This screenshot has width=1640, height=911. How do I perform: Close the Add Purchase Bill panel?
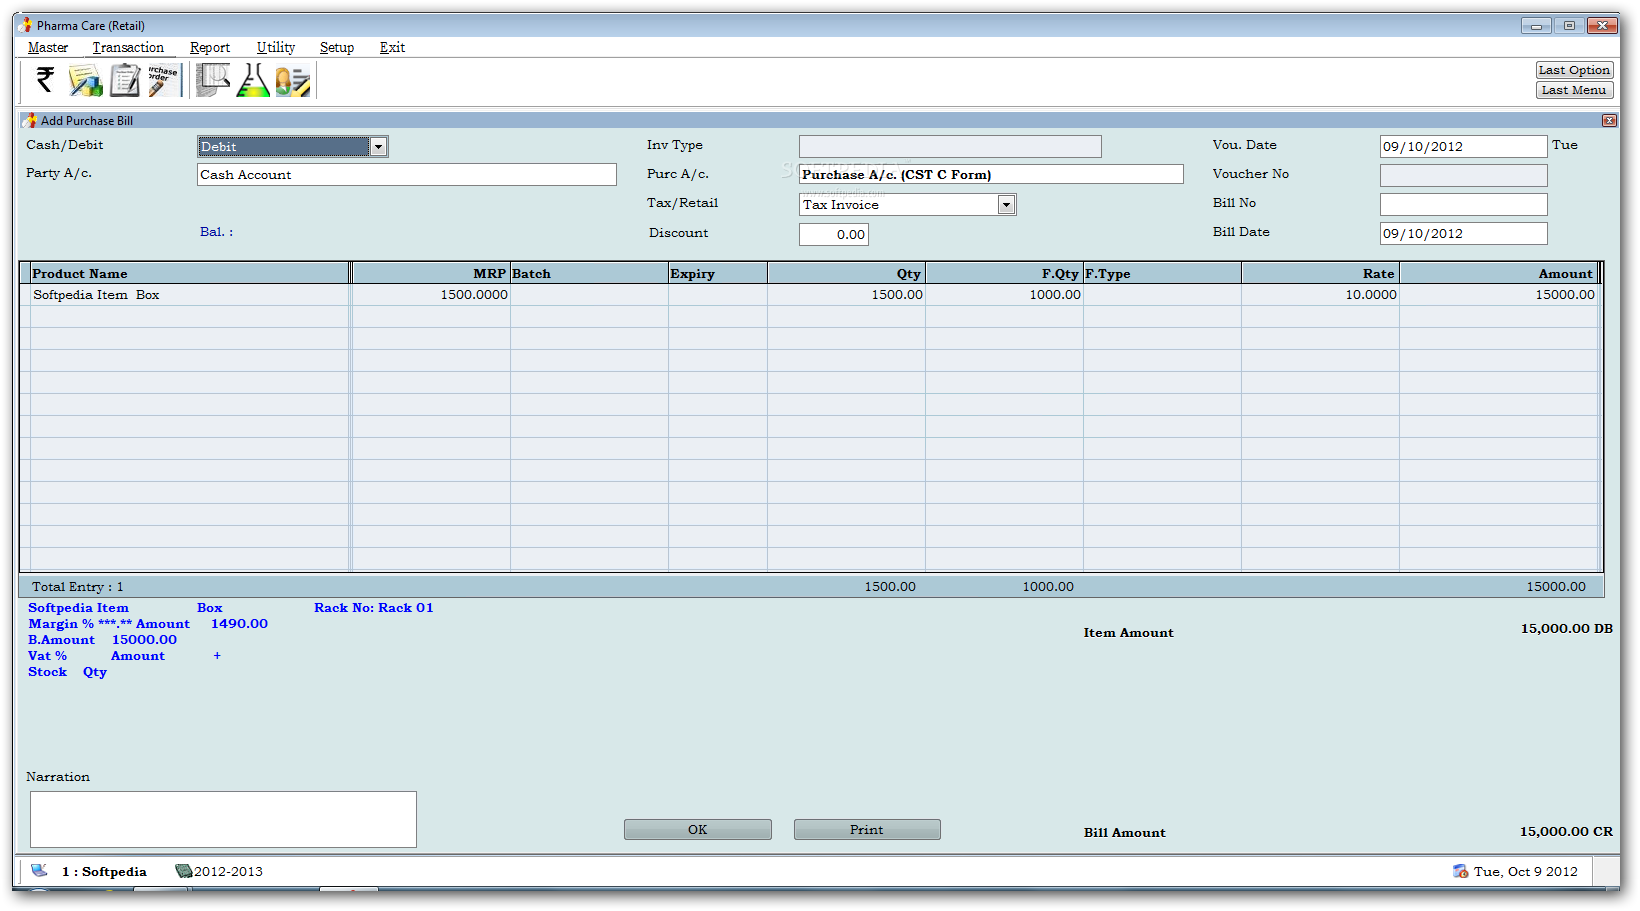tap(1609, 120)
